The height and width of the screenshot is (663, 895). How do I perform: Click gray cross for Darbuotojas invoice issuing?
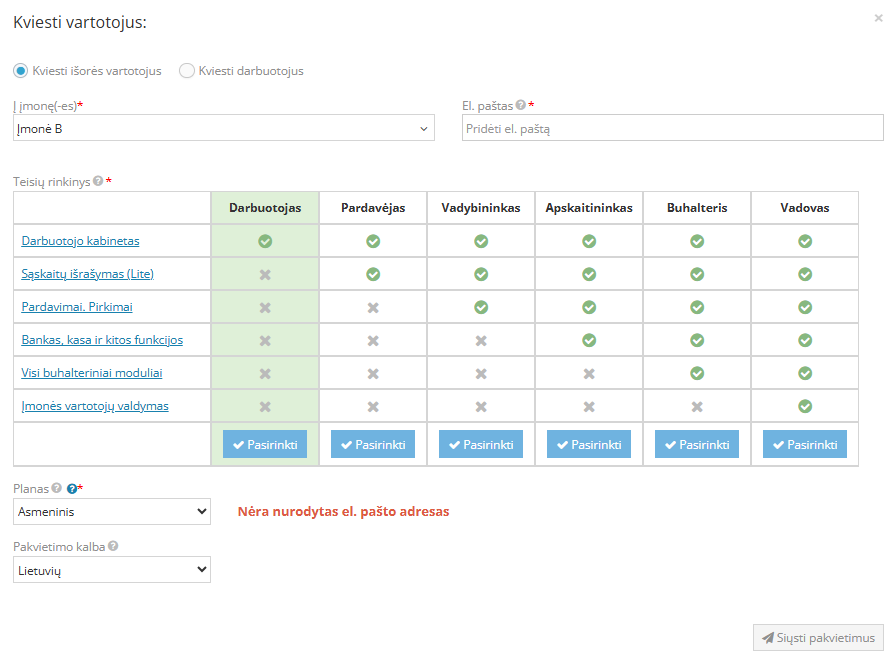tap(265, 274)
